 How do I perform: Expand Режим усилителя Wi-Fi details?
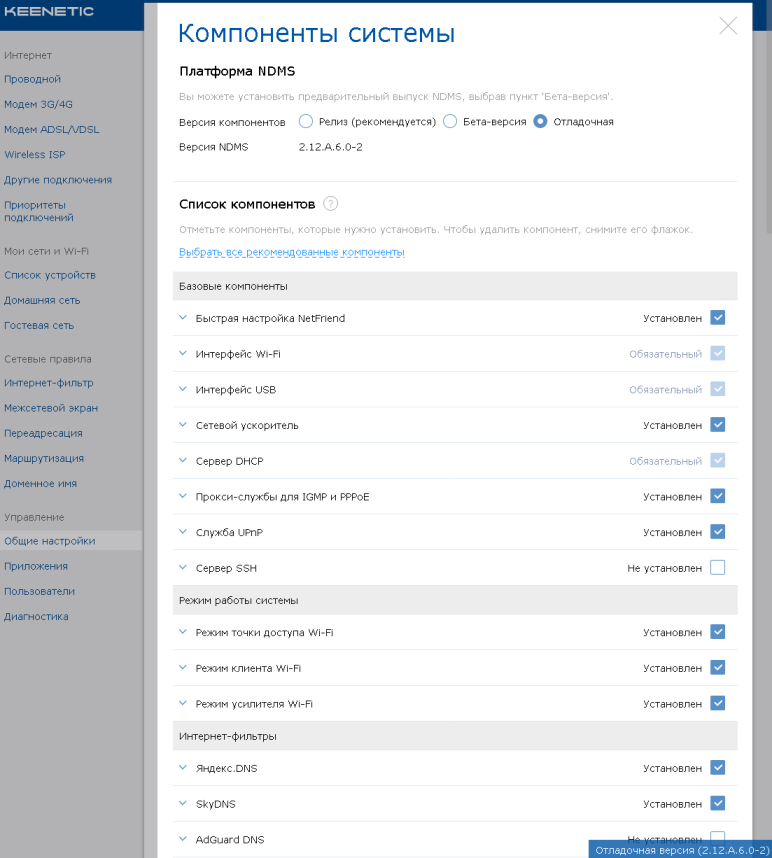(183, 703)
